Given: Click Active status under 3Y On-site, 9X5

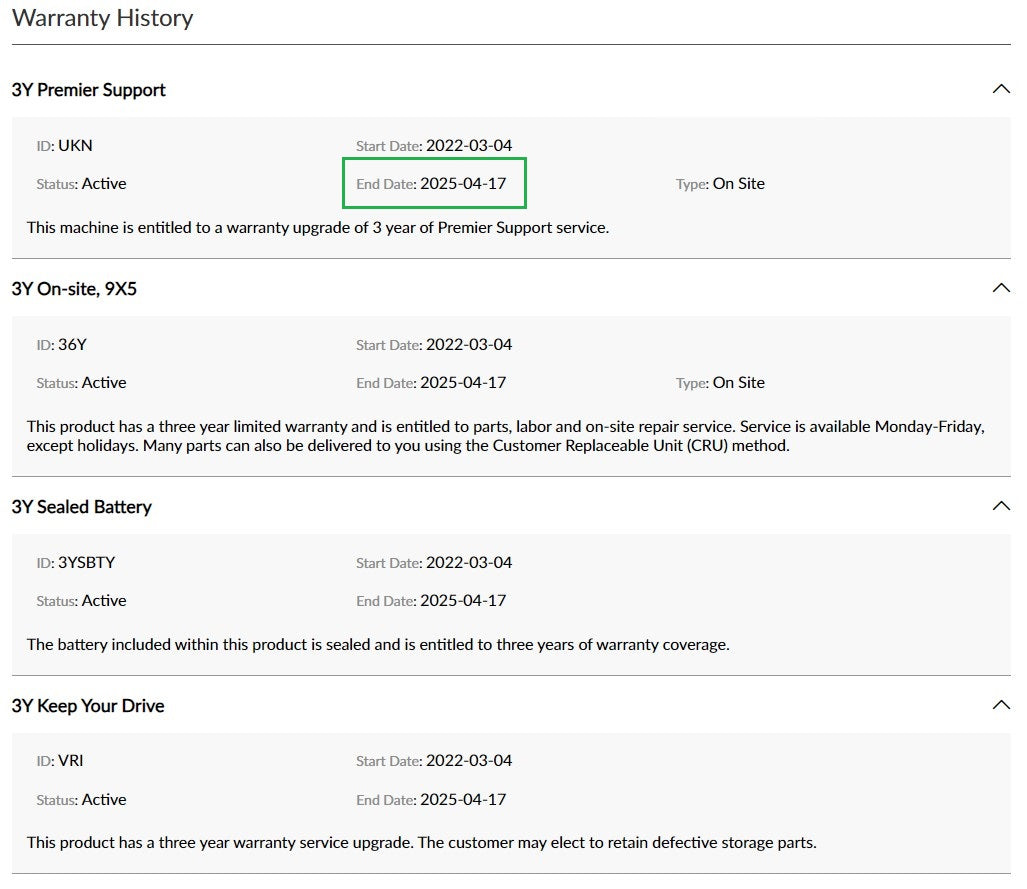Looking at the screenshot, I should pyautogui.click(x=104, y=383).
